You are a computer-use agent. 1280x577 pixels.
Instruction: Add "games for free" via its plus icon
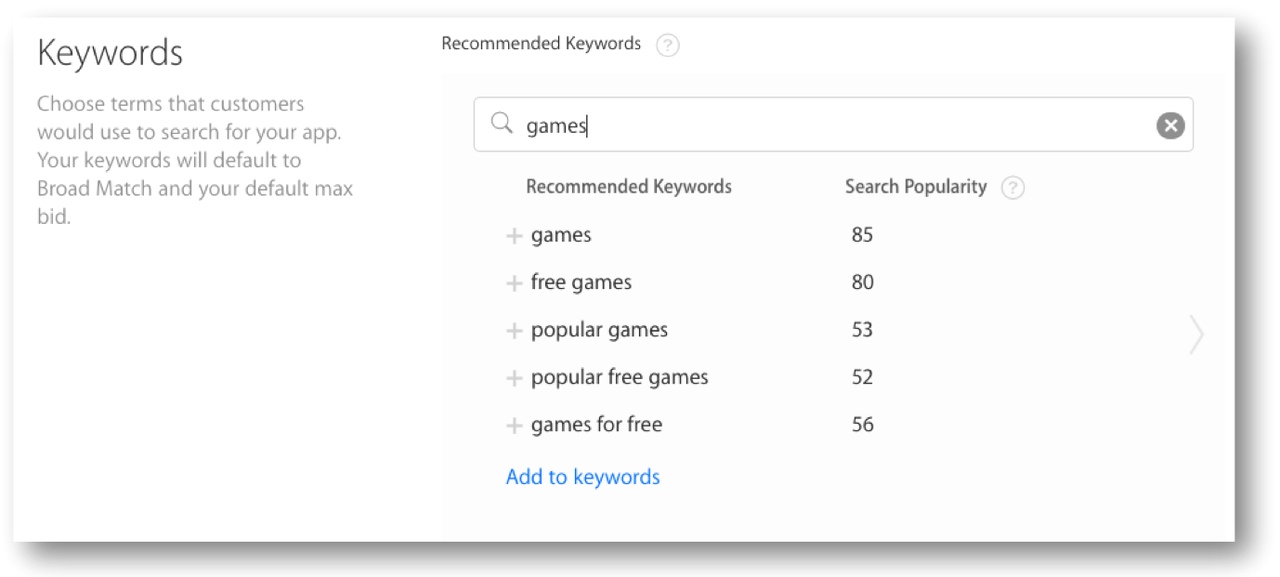click(514, 426)
